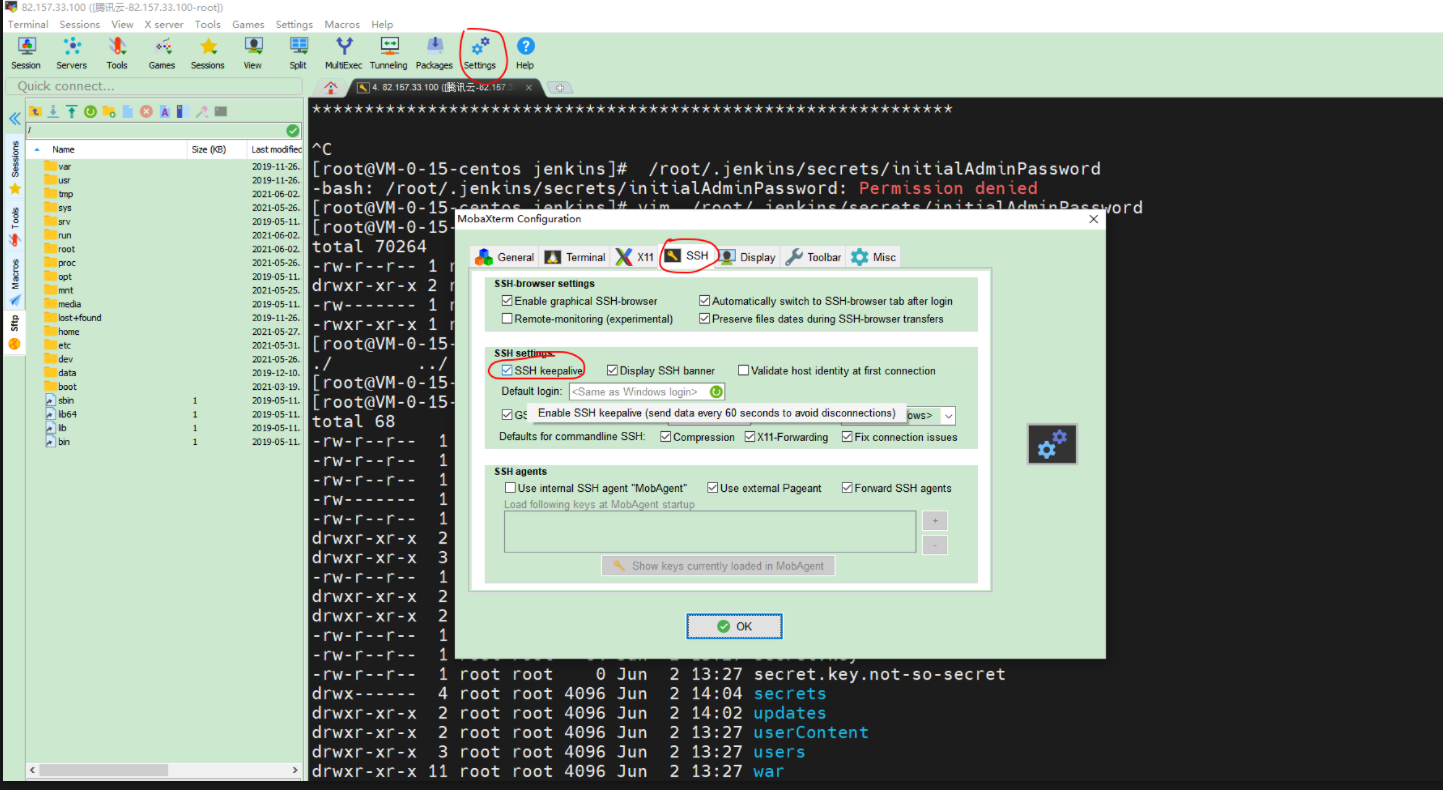Image resolution: width=1443 pixels, height=790 pixels.
Task: Open the Games toolbar icon
Action: coord(161,50)
